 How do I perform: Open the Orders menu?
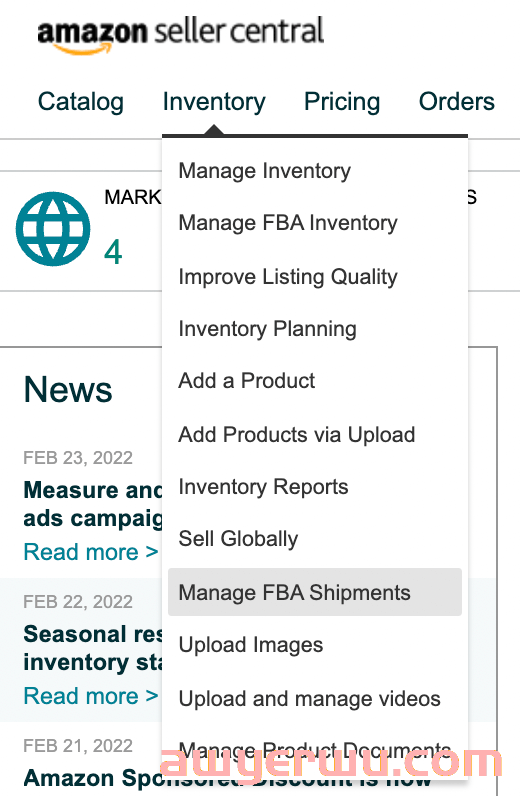pos(457,102)
